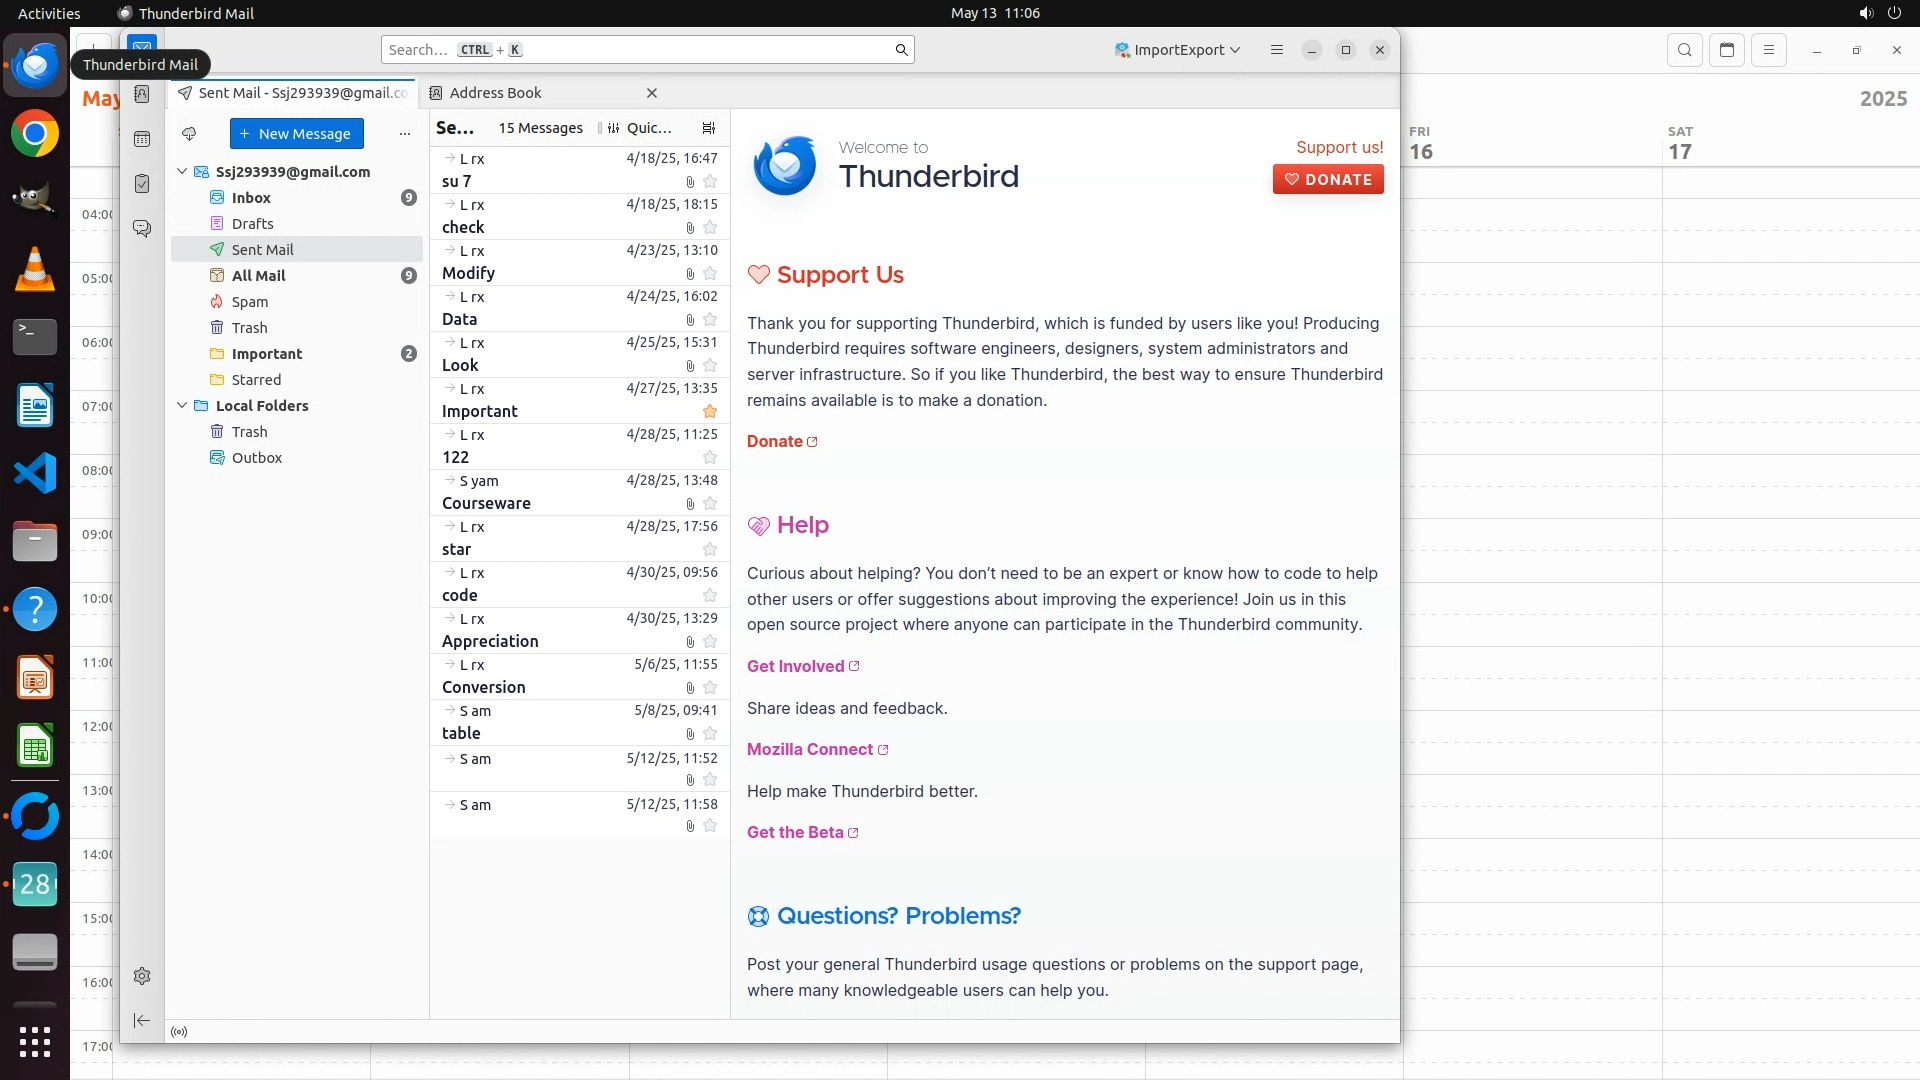The image size is (1920, 1080).
Task: Star the 'su 7' message
Action: (x=710, y=182)
